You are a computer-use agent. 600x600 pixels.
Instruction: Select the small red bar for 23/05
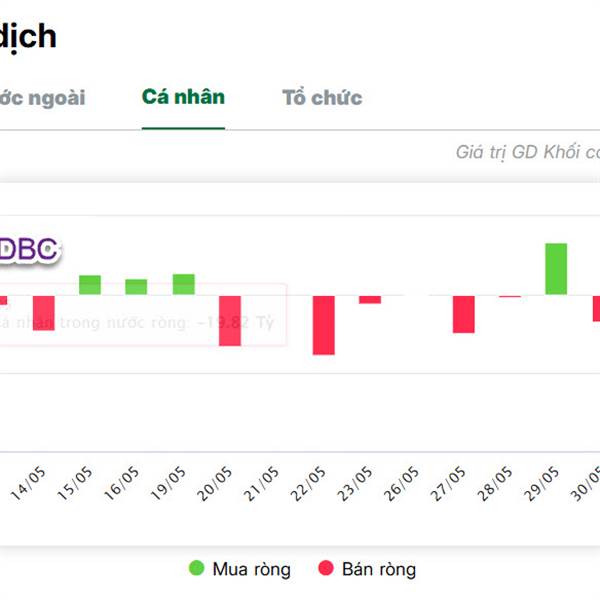(x=370, y=299)
